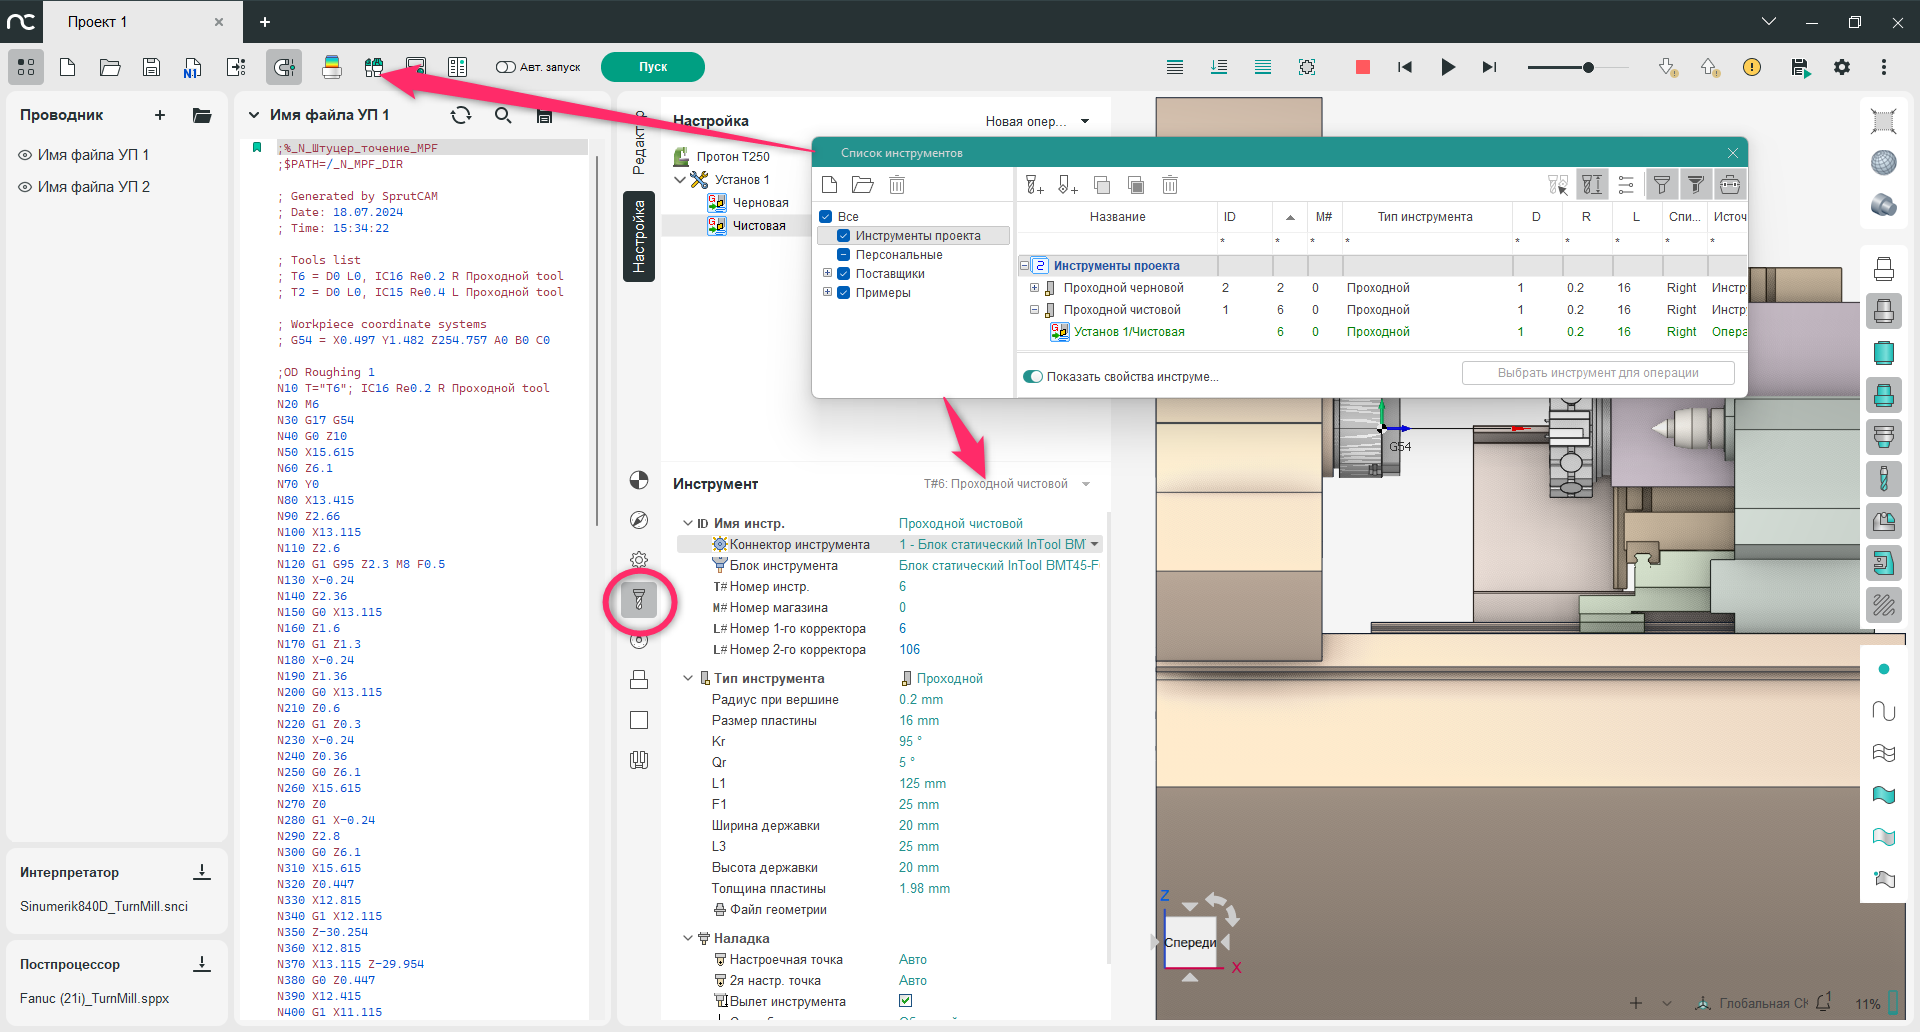
Task: Collapse the Наладка property group
Action: coord(688,938)
